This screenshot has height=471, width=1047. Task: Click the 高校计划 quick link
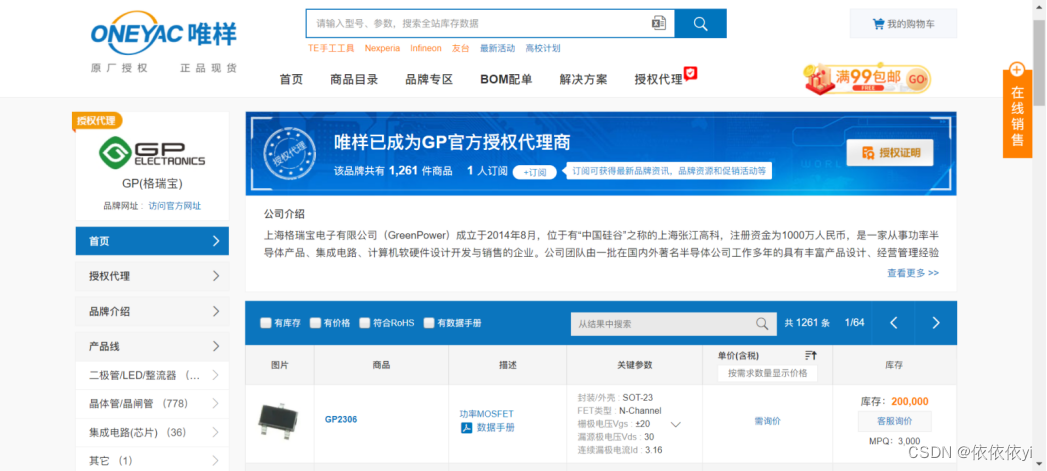coord(543,48)
